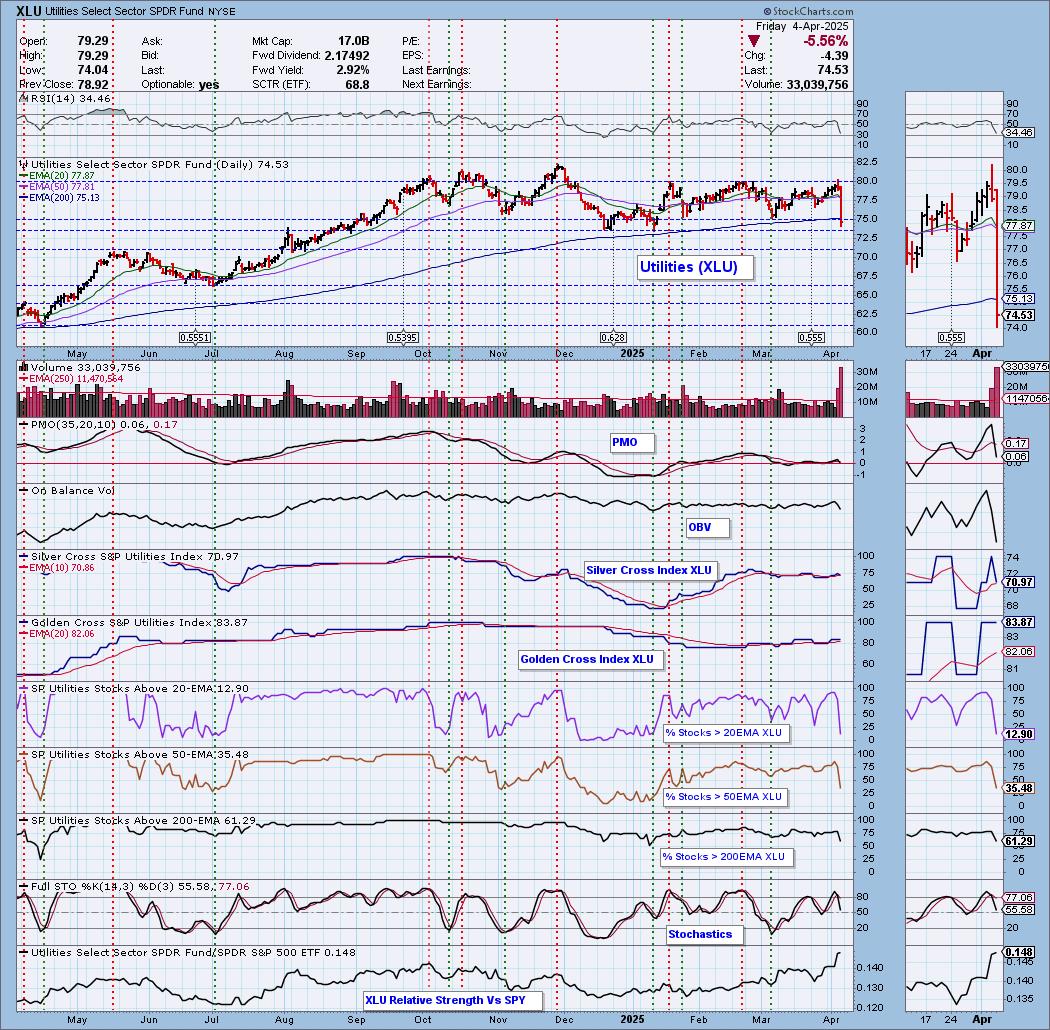Click the Optionable value yes
Screen dimensions: 1050x1030
click(209, 85)
